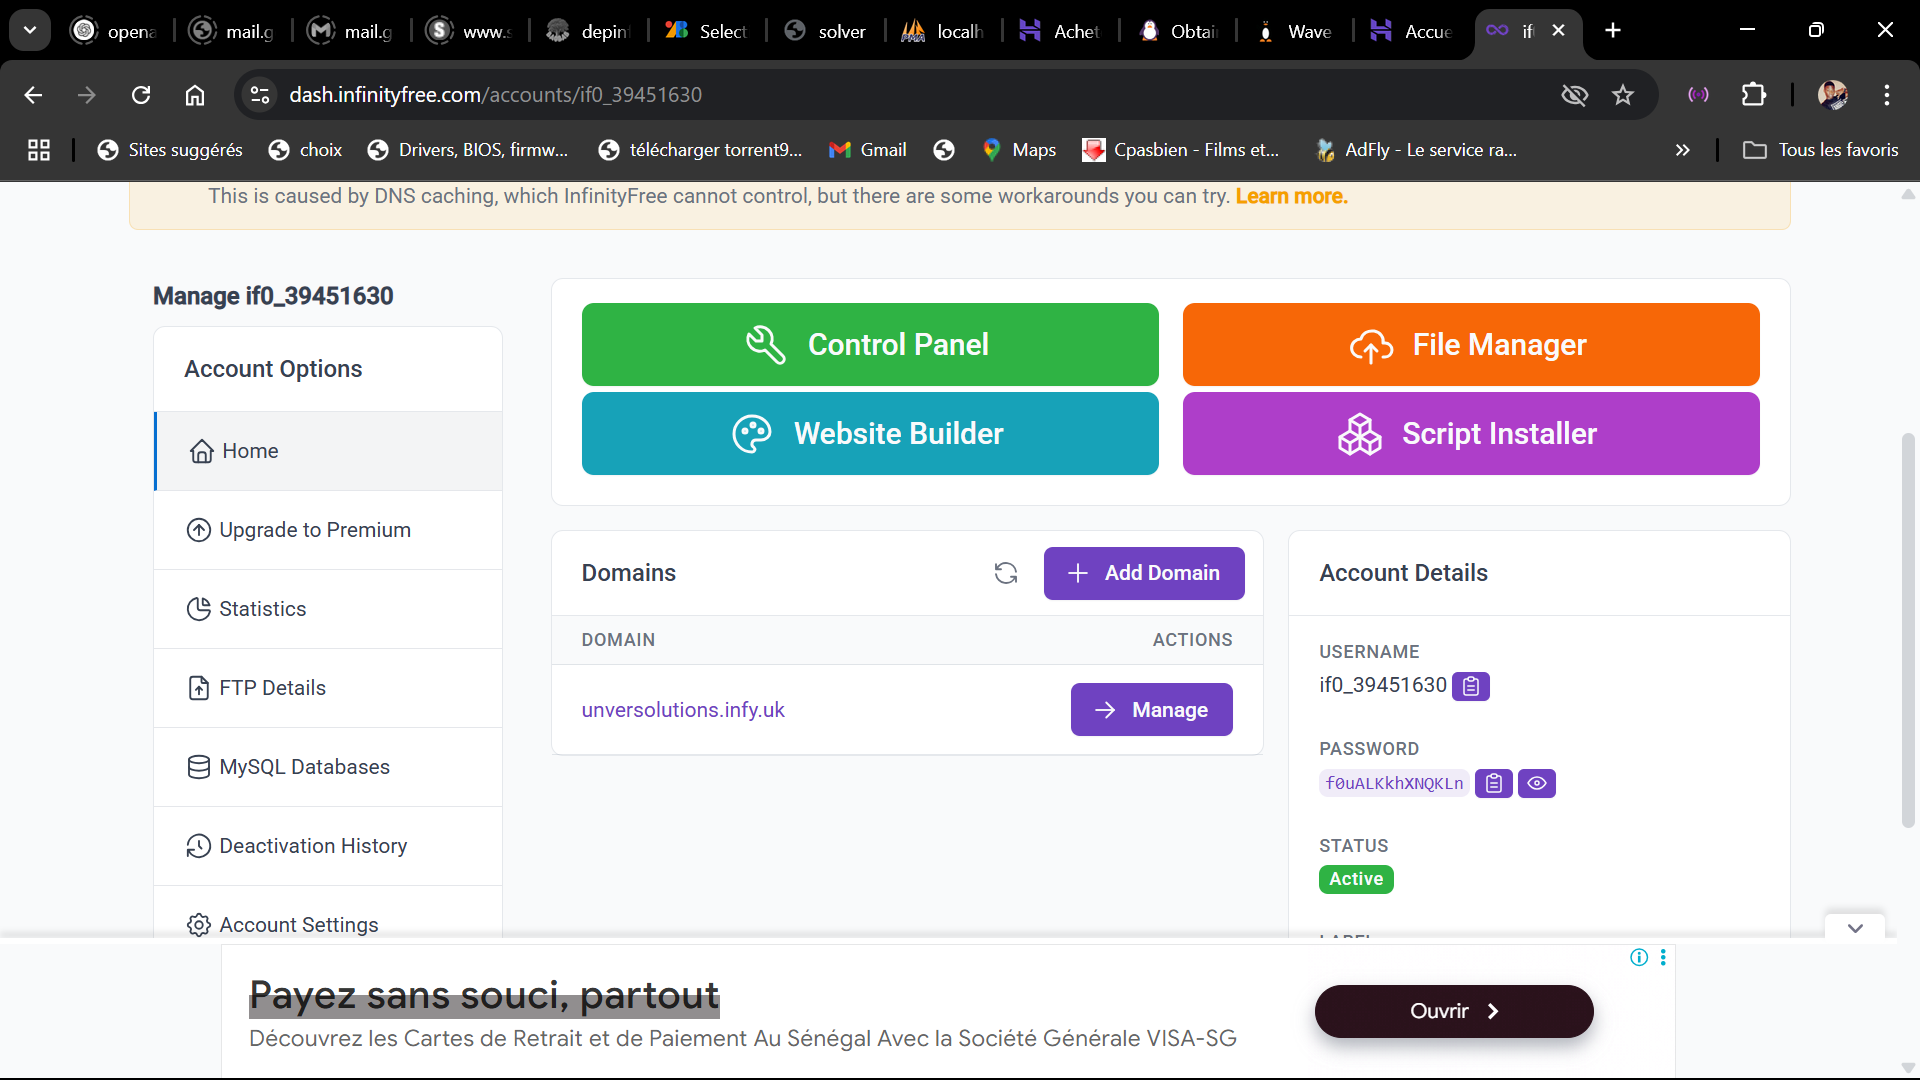This screenshot has width=1920, height=1080.
Task: Open the Control Panel
Action: [x=869, y=344]
